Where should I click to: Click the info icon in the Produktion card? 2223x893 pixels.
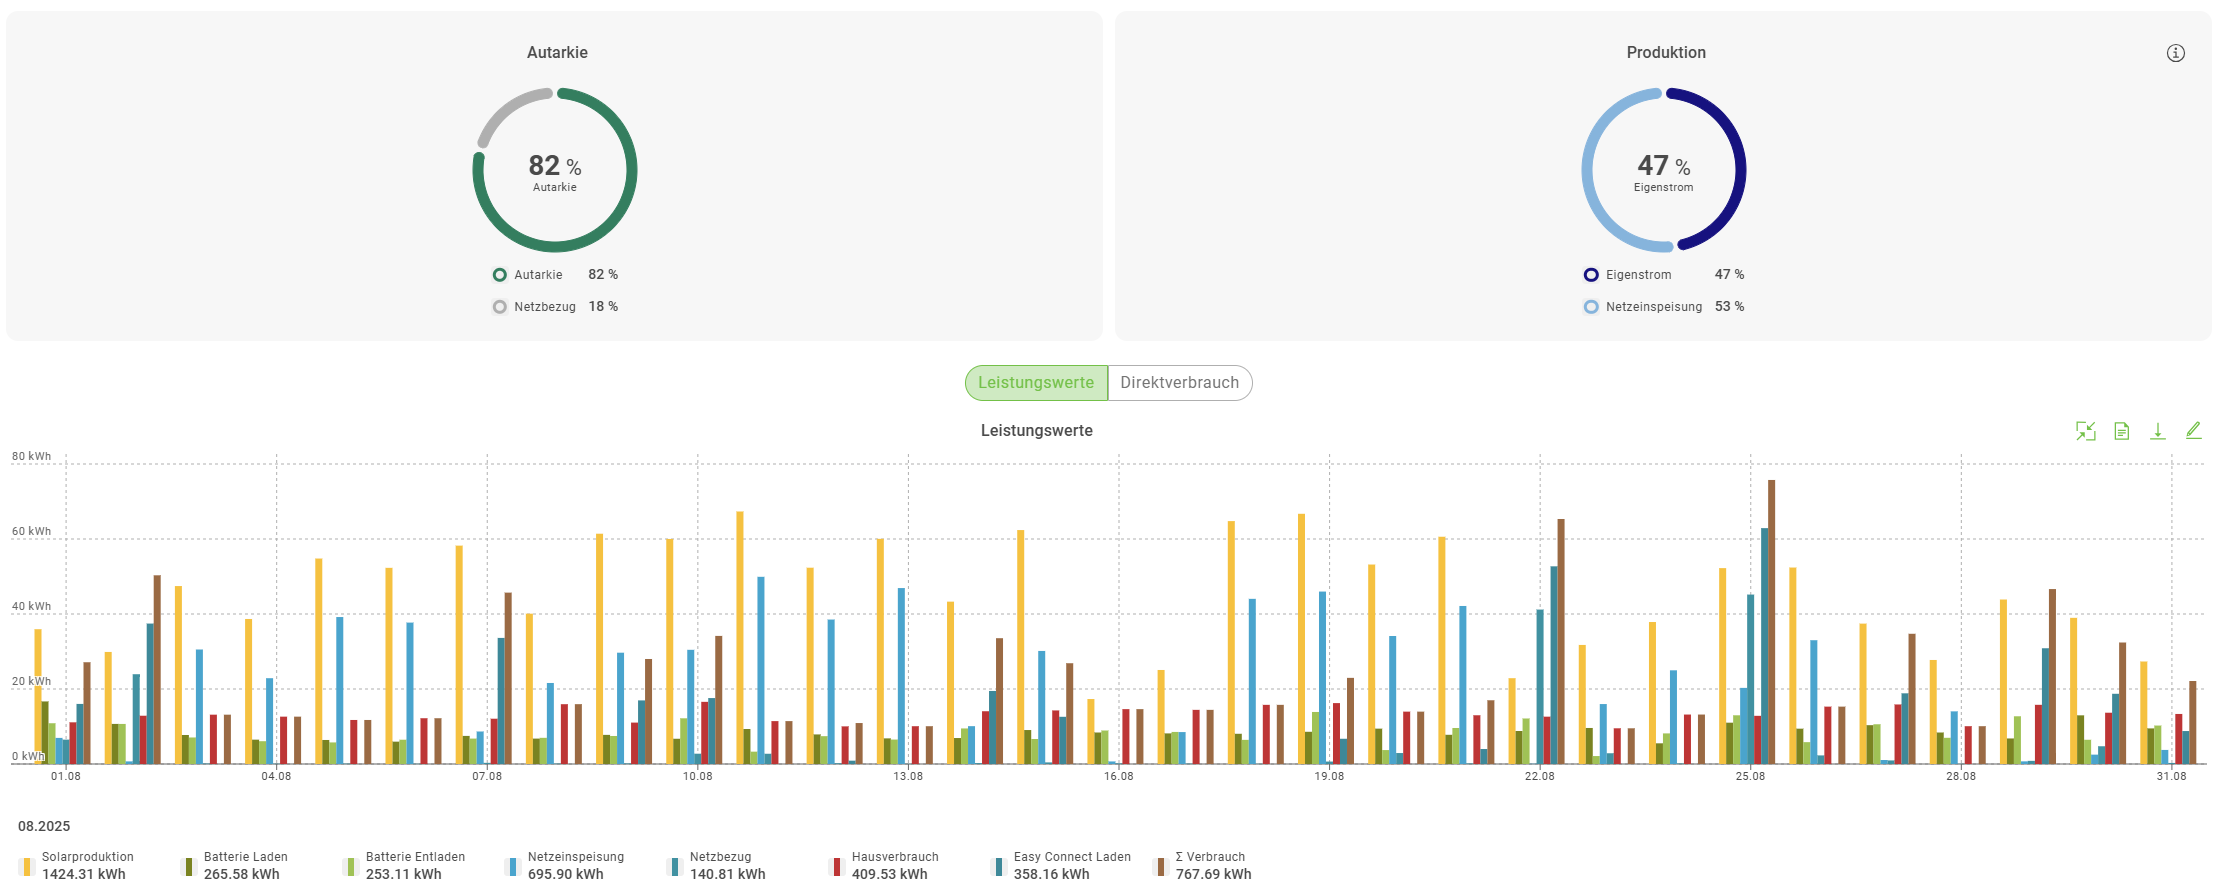(2175, 53)
